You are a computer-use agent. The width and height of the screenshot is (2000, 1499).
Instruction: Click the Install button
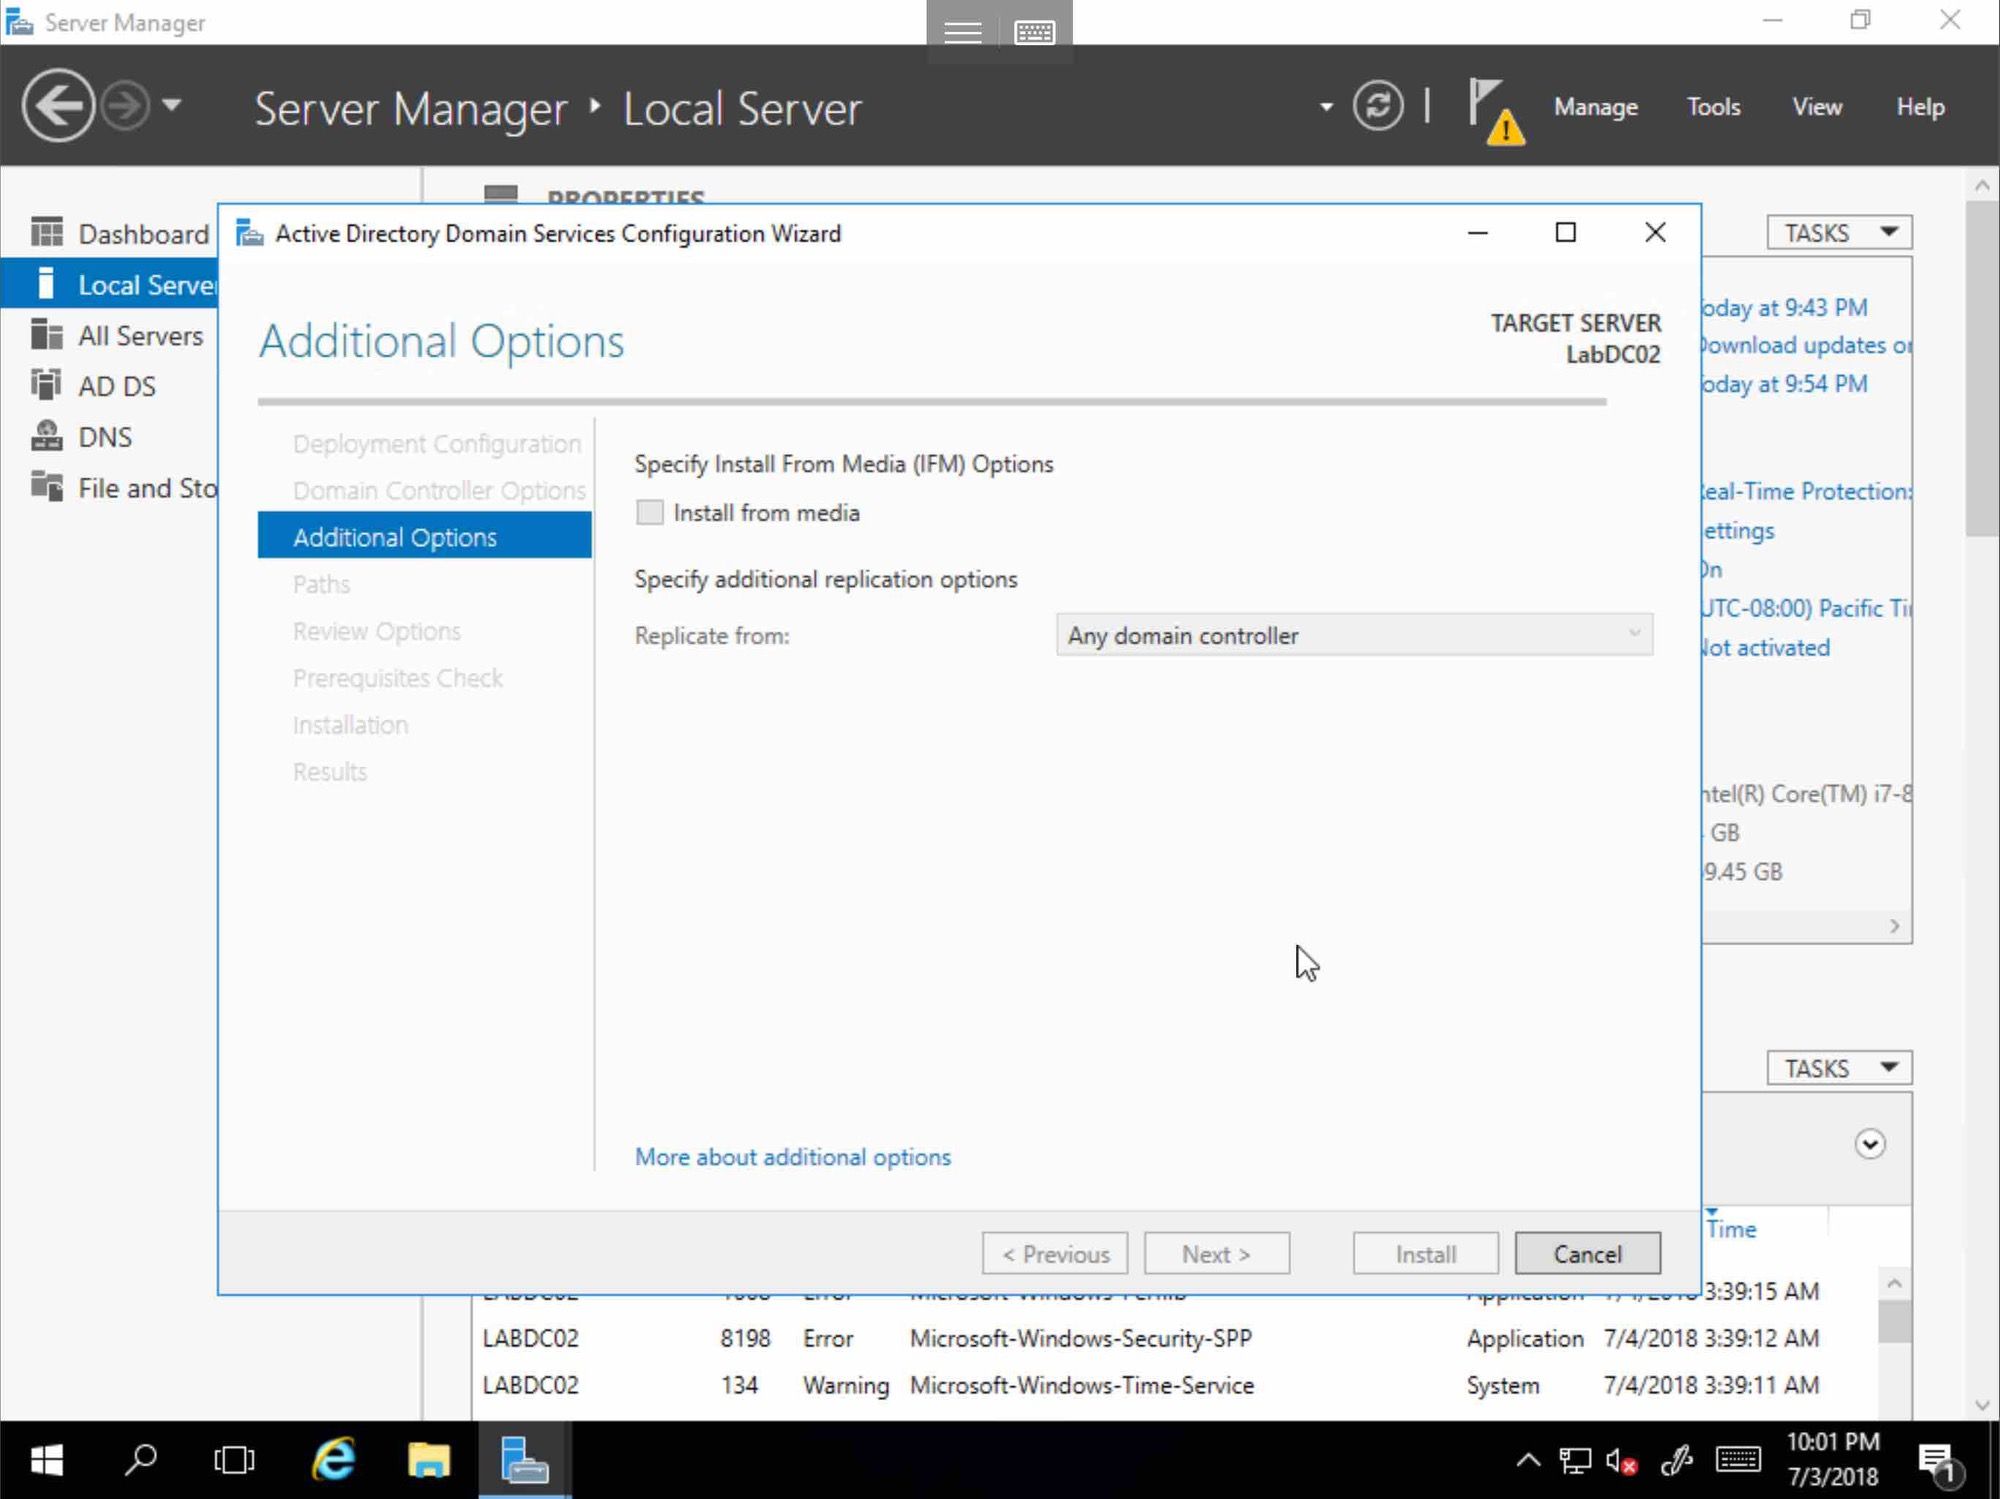pyautogui.click(x=1426, y=1253)
